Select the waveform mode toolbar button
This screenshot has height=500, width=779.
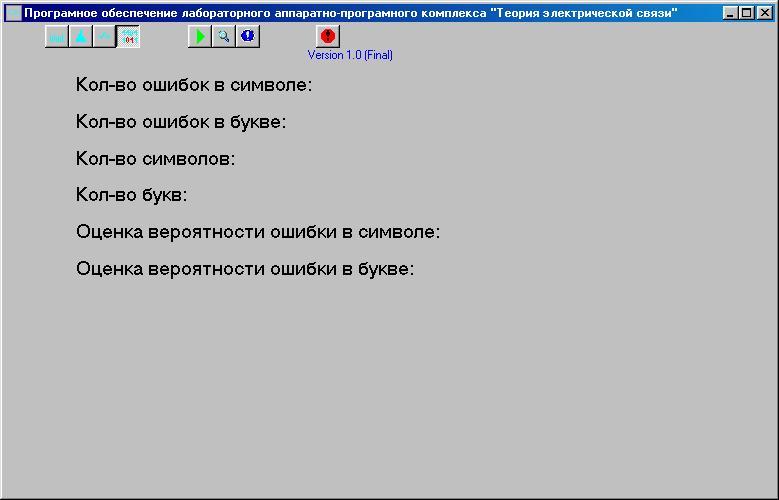point(104,37)
